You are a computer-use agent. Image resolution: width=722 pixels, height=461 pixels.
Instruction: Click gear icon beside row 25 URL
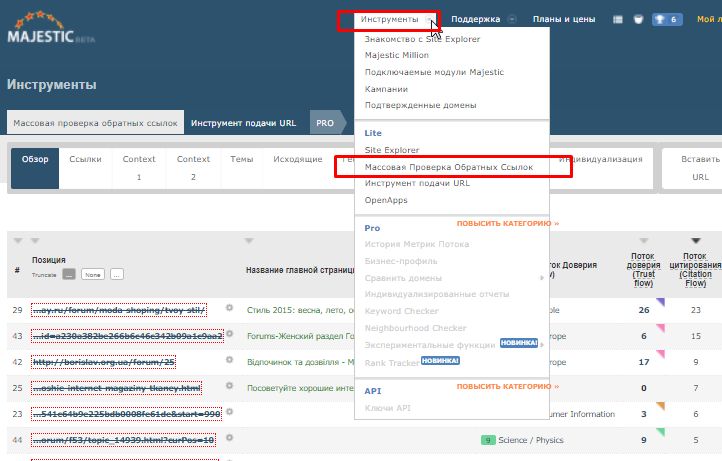tap(229, 387)
